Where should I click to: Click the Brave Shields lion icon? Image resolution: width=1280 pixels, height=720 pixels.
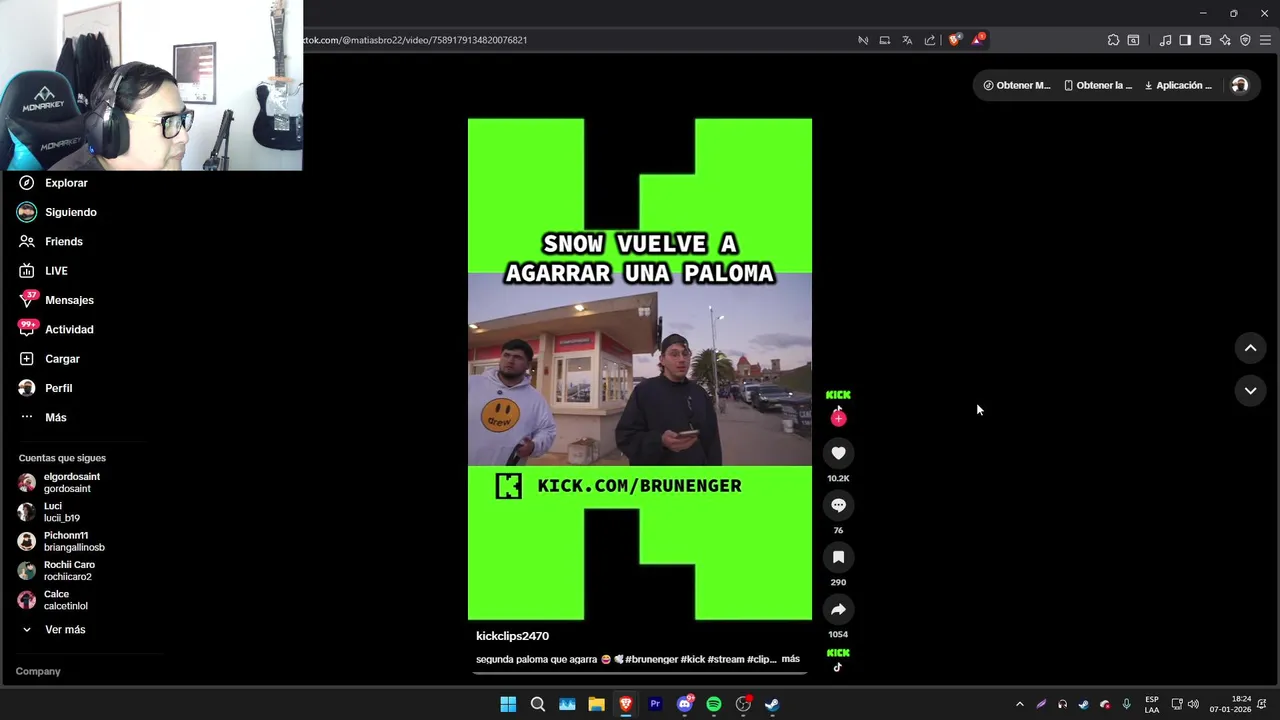(x=954, y=40)
